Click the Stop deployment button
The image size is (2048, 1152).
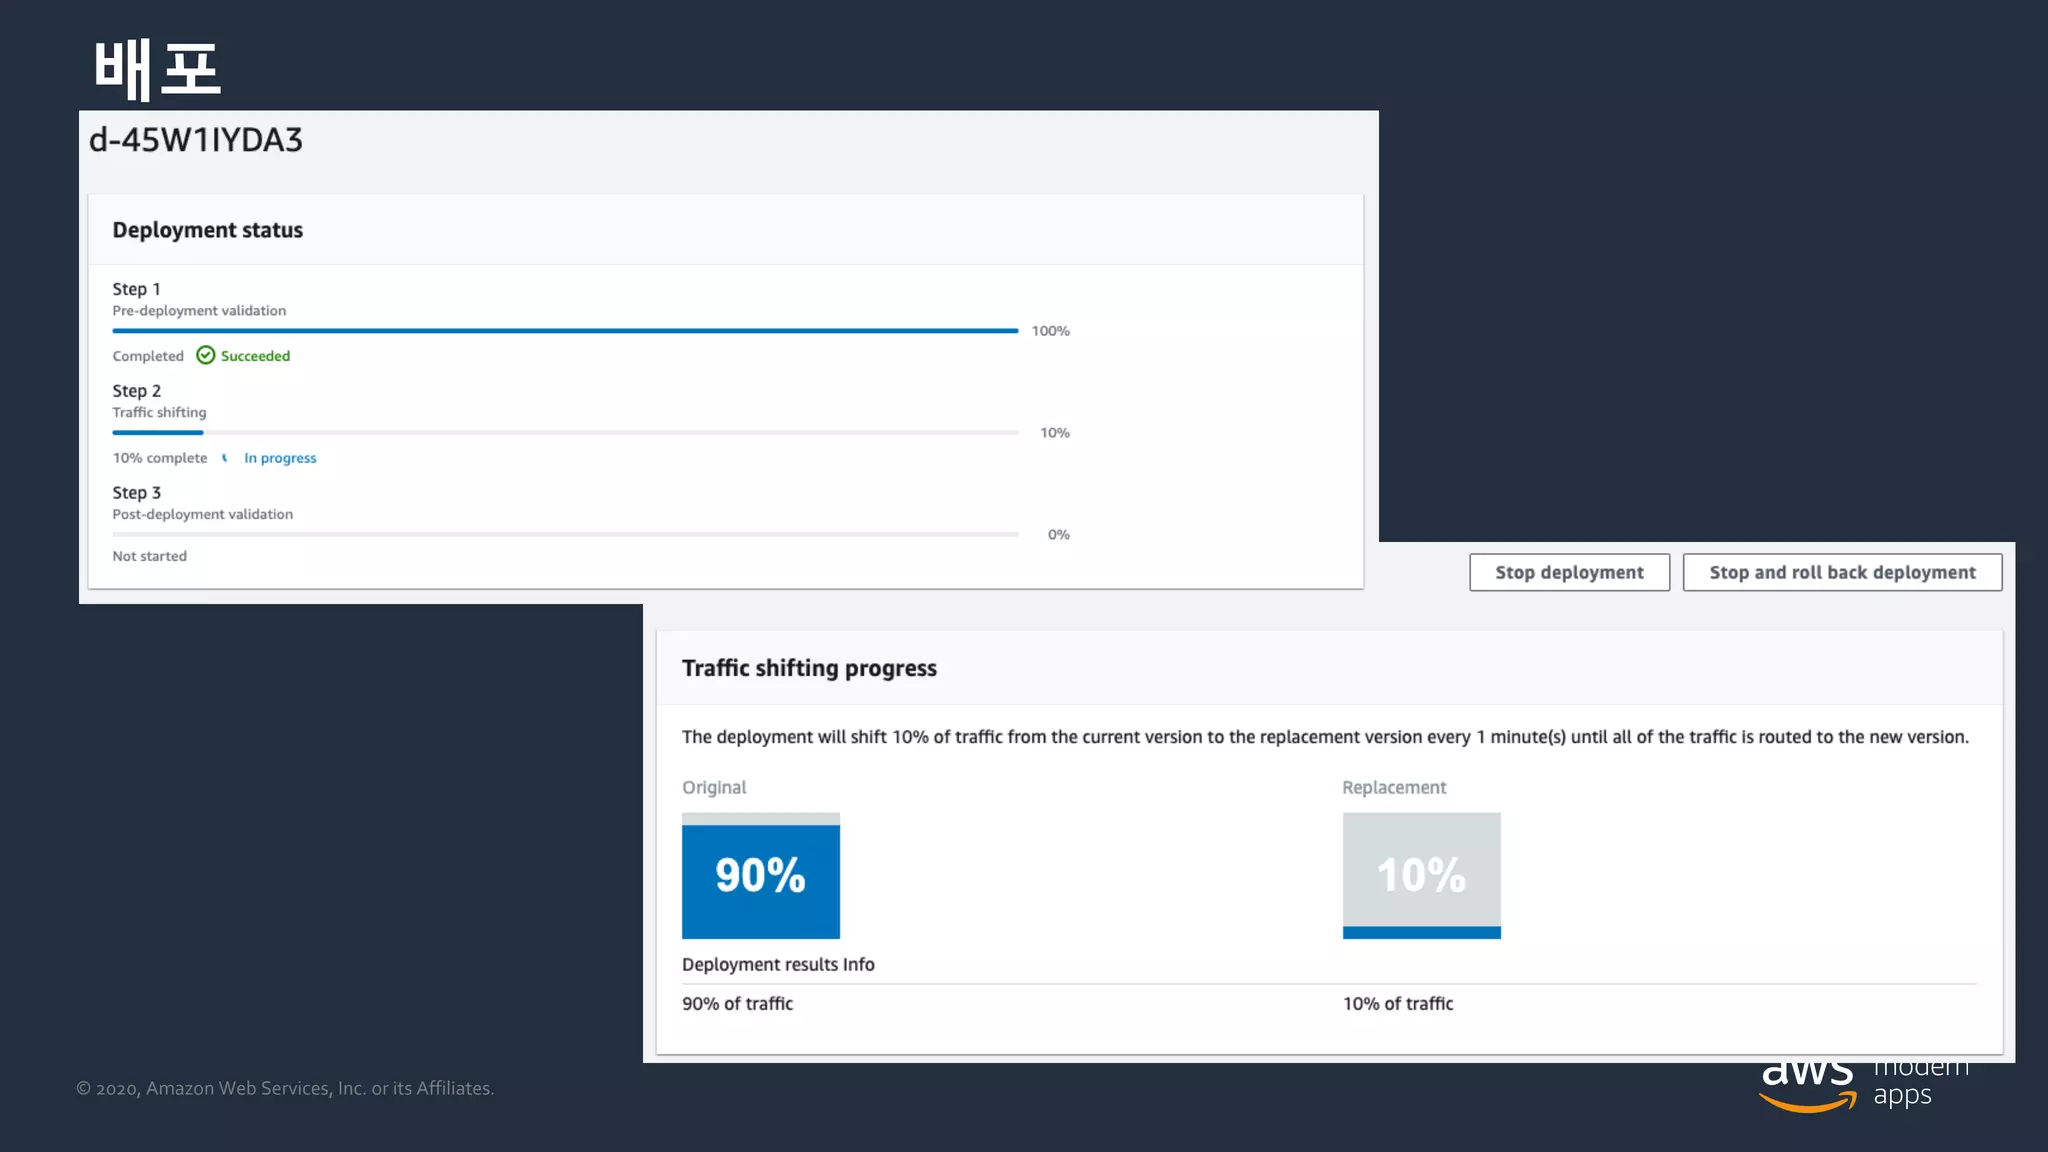point(1568,572)
